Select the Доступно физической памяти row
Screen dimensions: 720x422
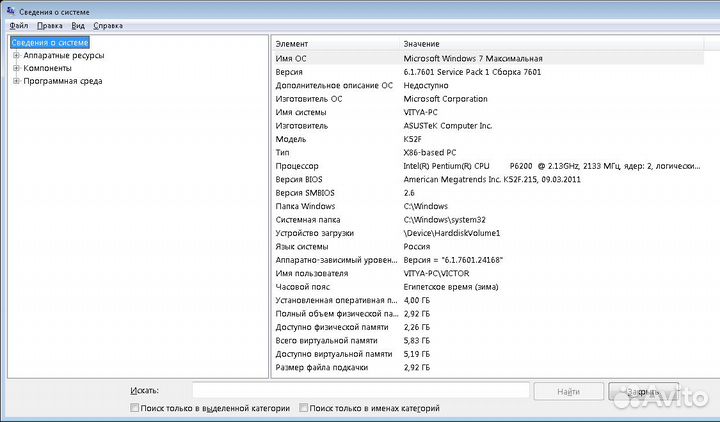pyautogui.click(x=488, y=327)
